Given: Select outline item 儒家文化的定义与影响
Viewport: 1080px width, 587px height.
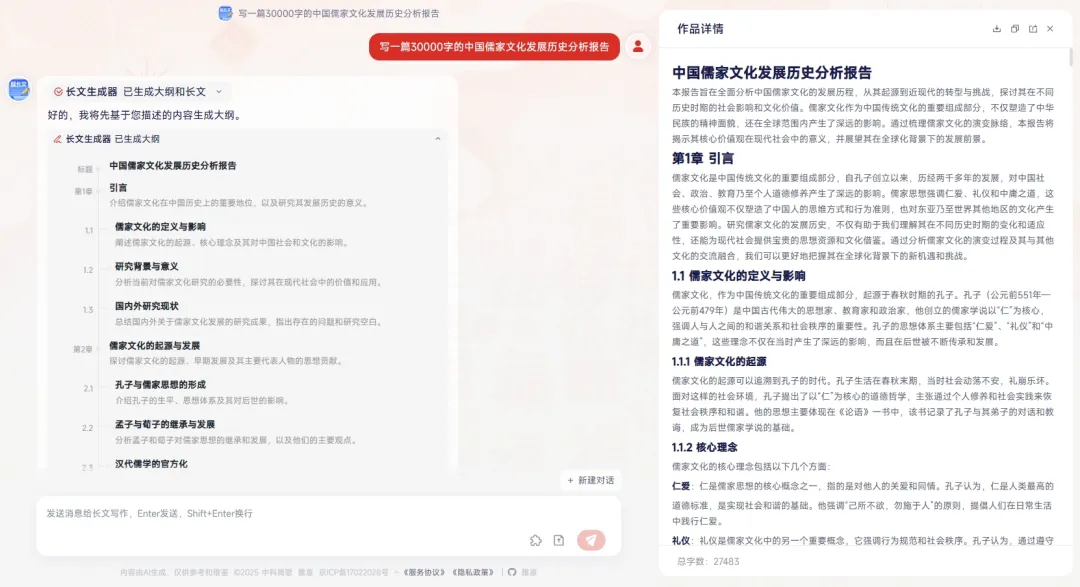Looking at the screenshot, I should (x=160, y=227).
